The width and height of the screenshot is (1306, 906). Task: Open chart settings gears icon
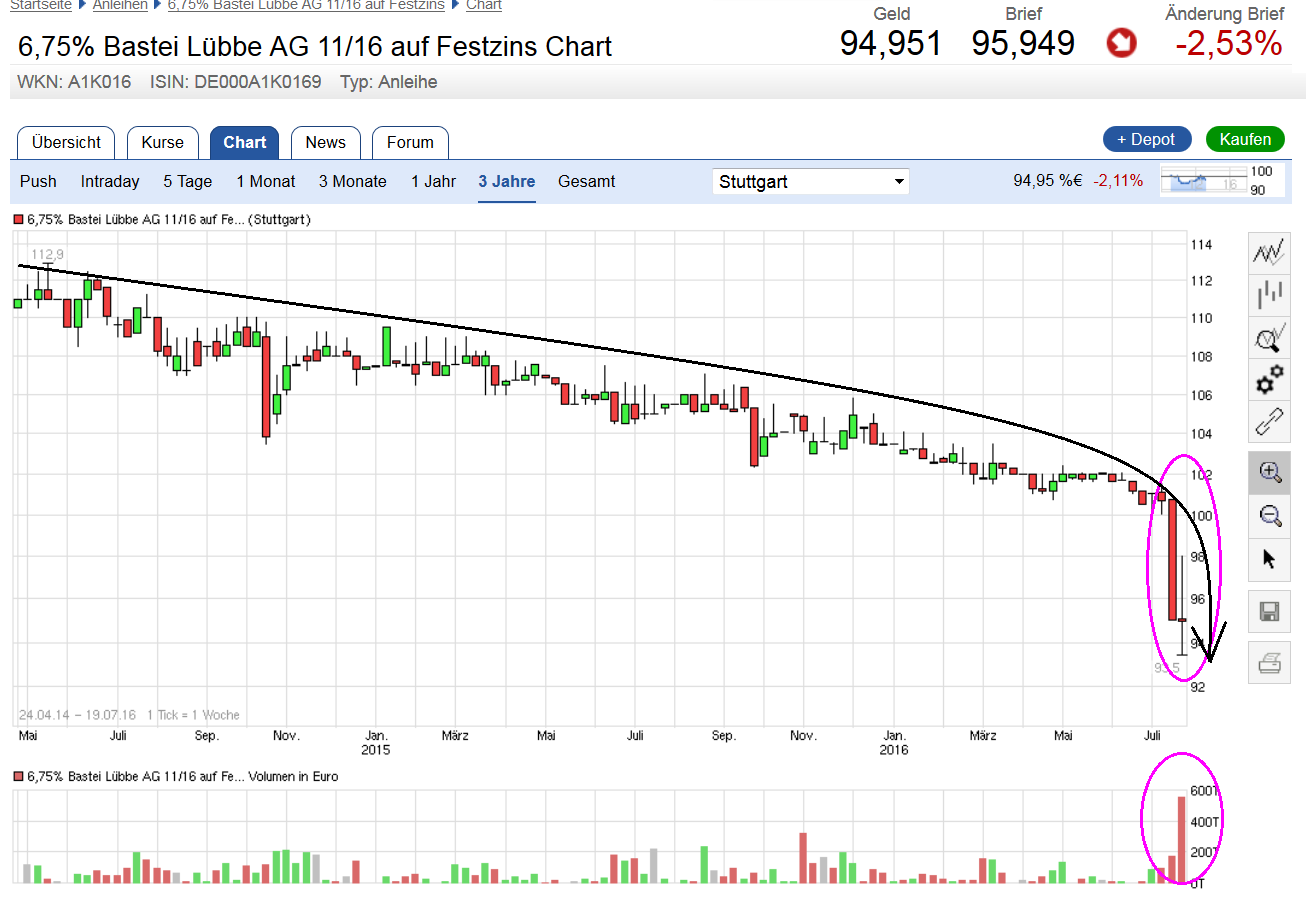[x=1269, y=381]
